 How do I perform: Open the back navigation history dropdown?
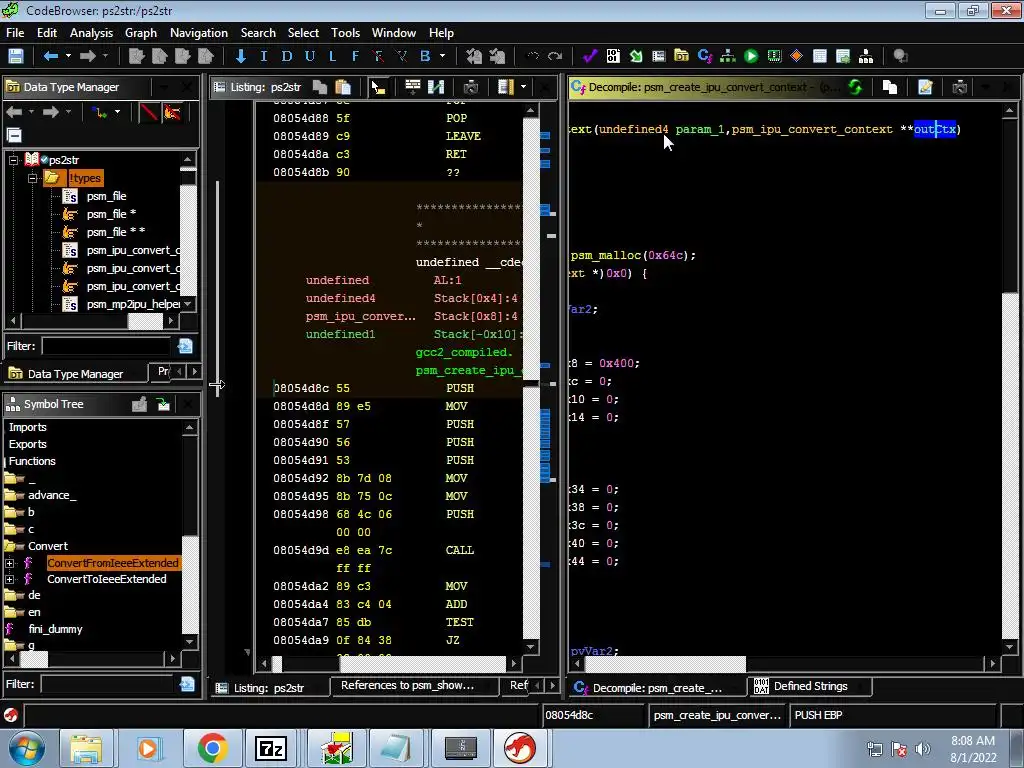[68, 56]
